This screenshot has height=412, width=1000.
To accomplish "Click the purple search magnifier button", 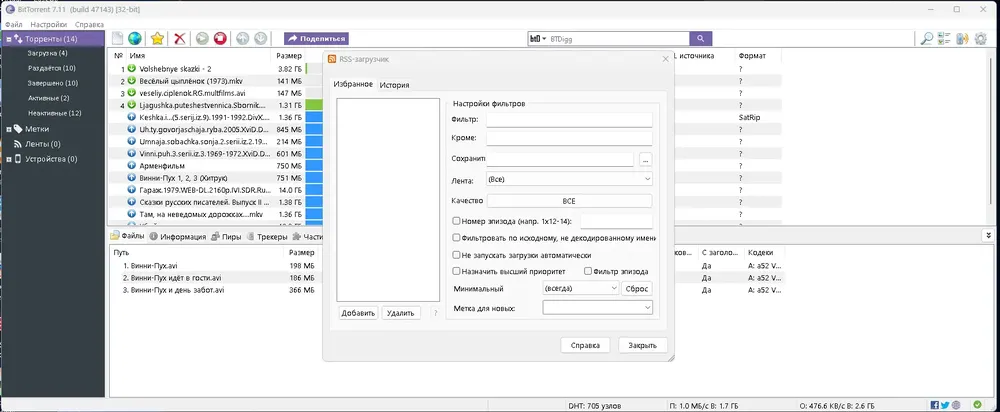I will point(701,38).
